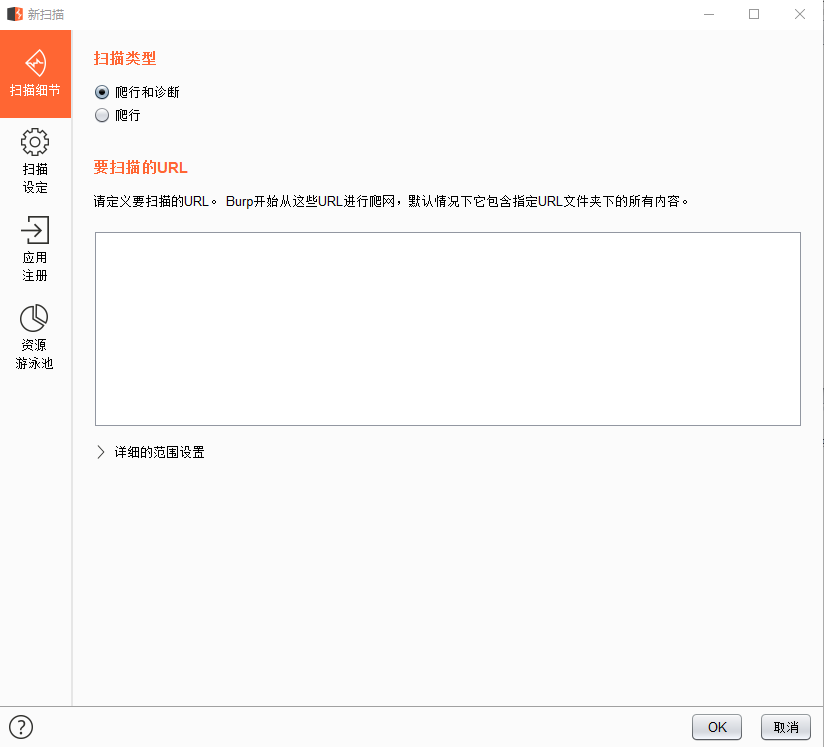
Task: Click the pie chart resource pool icon
Action: tap(35, 318)
